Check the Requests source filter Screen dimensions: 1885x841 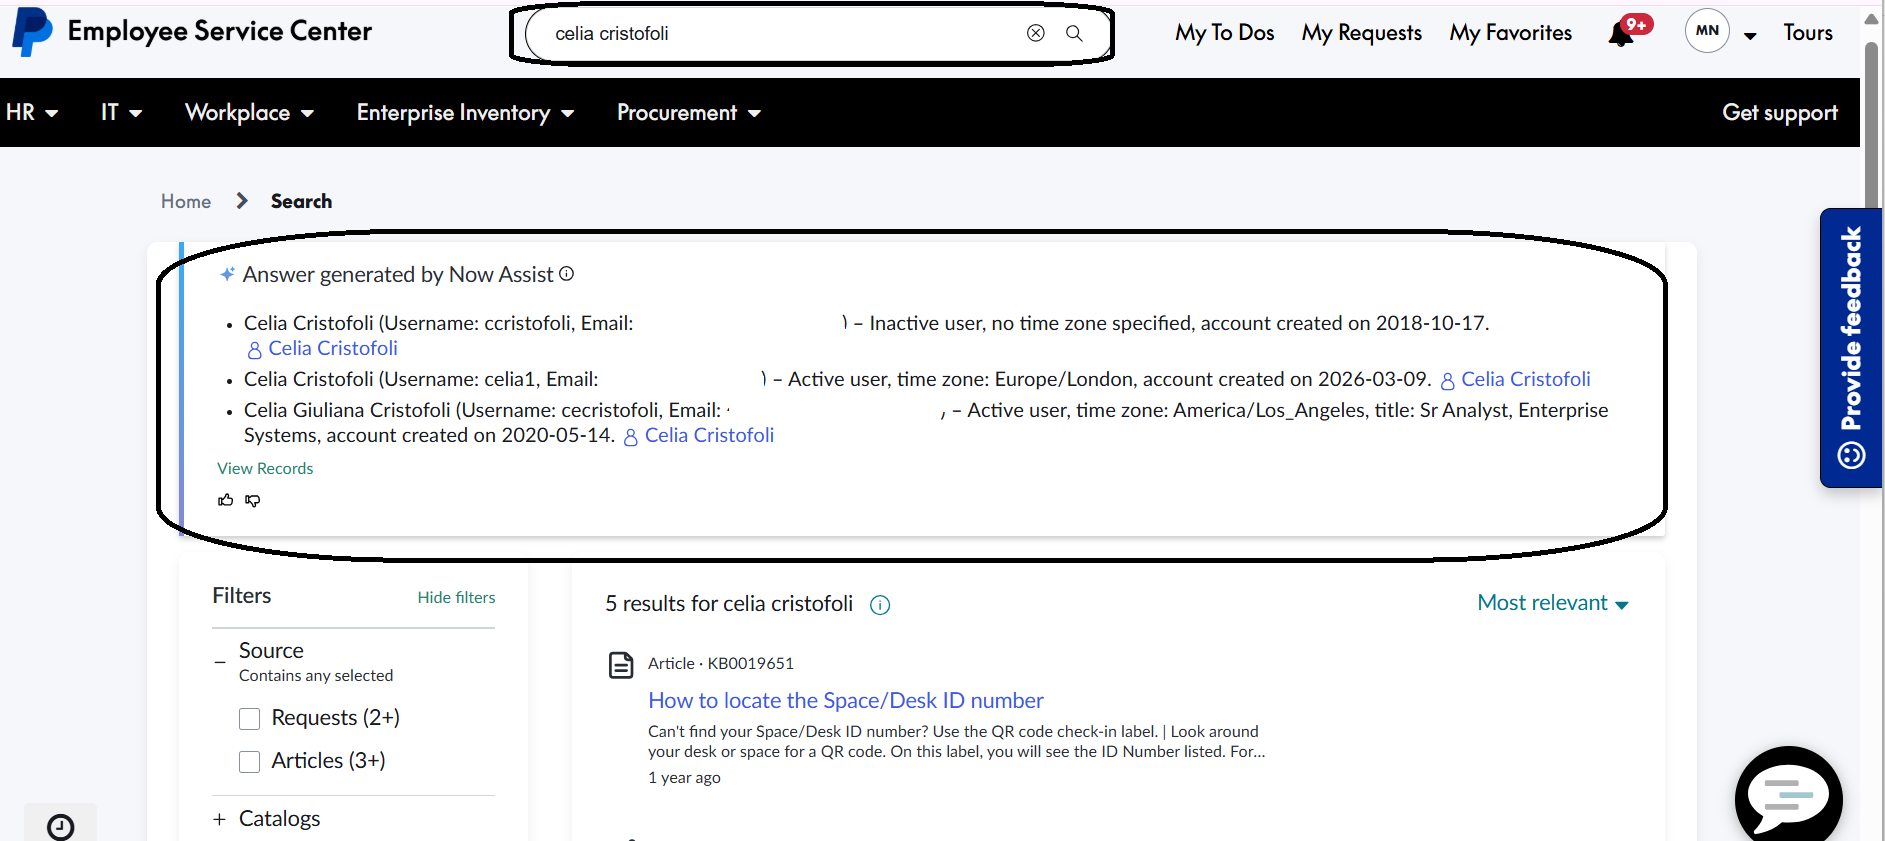[x=250, y=719]
